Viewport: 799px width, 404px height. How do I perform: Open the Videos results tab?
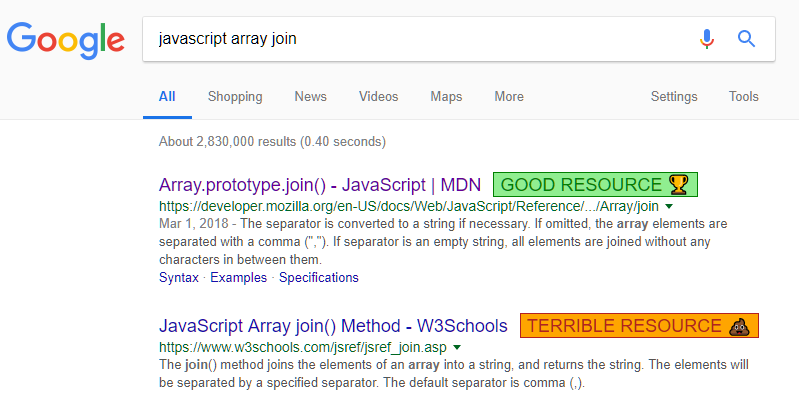click(378, 97)
